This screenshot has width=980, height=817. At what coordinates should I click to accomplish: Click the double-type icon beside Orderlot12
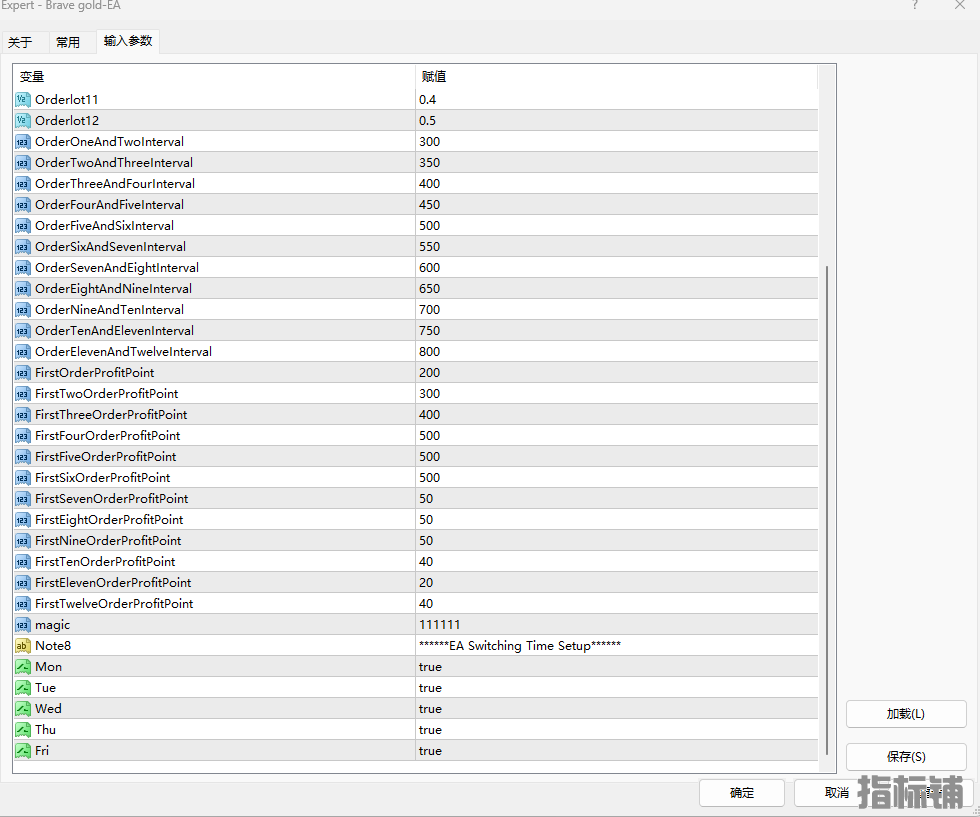click(x=22, y=121)
